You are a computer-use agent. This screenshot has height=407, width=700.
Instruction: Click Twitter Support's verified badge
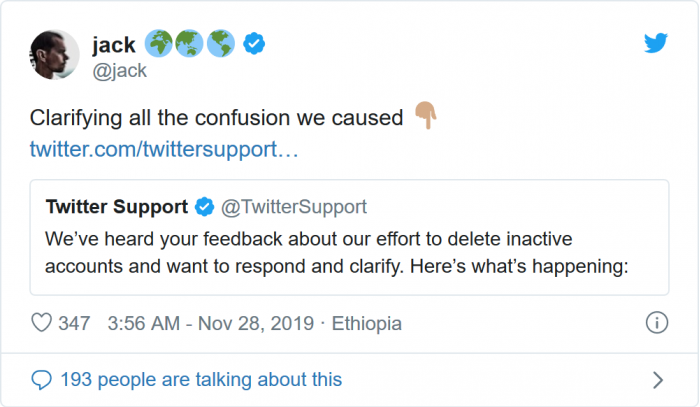(x=205, y=207)
